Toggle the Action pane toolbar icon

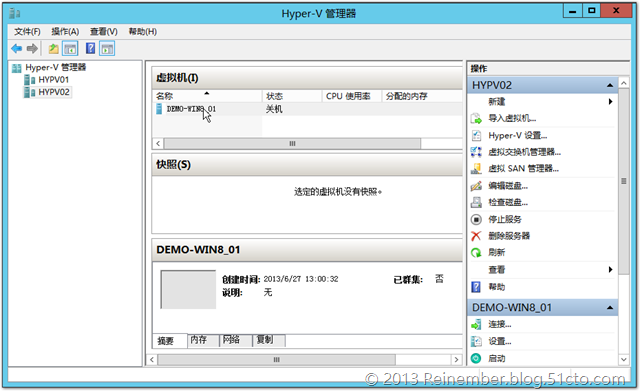(107, 49)
